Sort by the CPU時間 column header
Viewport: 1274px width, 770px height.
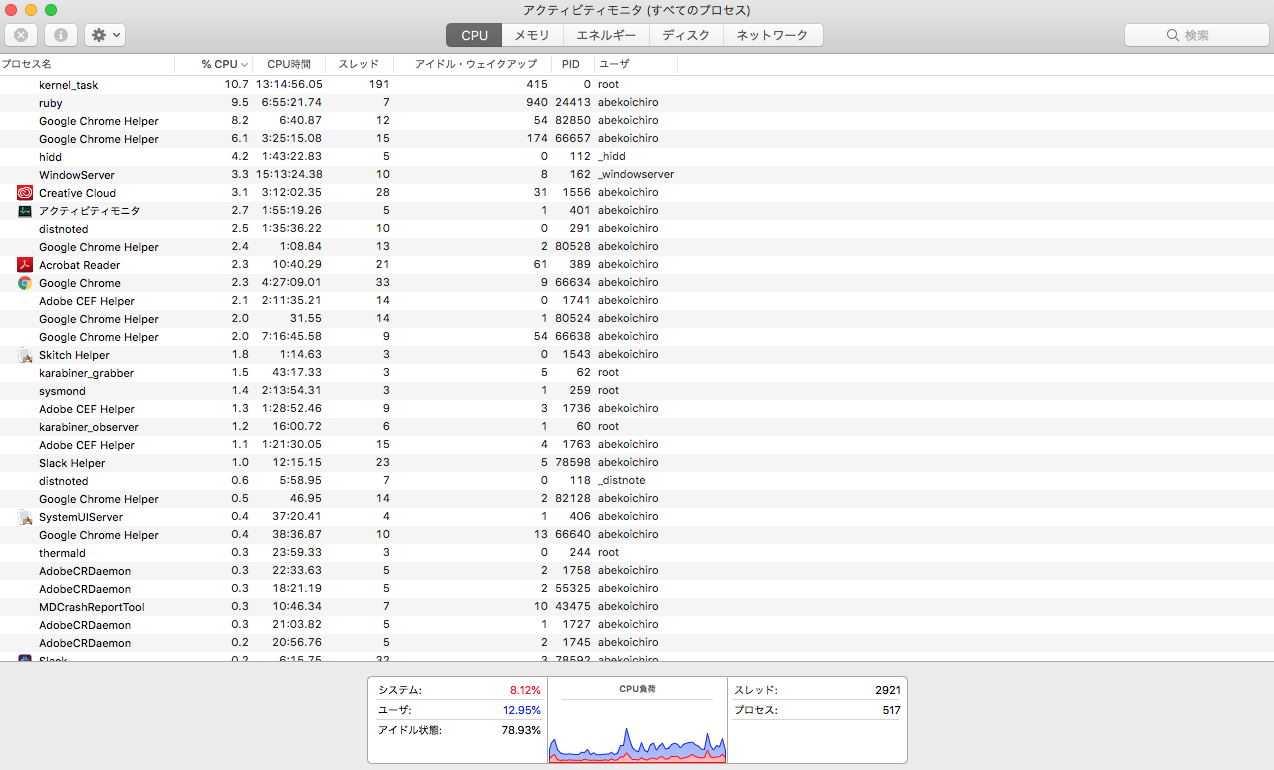[x=290, y=64]
